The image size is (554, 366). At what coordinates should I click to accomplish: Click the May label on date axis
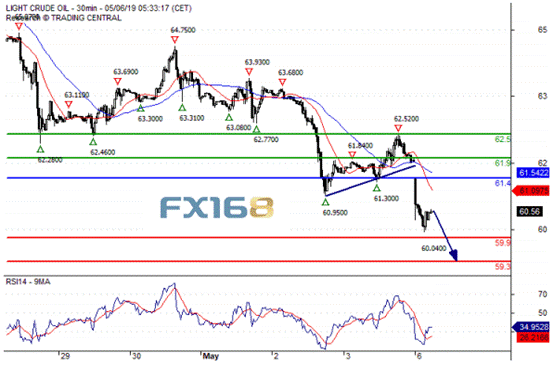[211, 356]
